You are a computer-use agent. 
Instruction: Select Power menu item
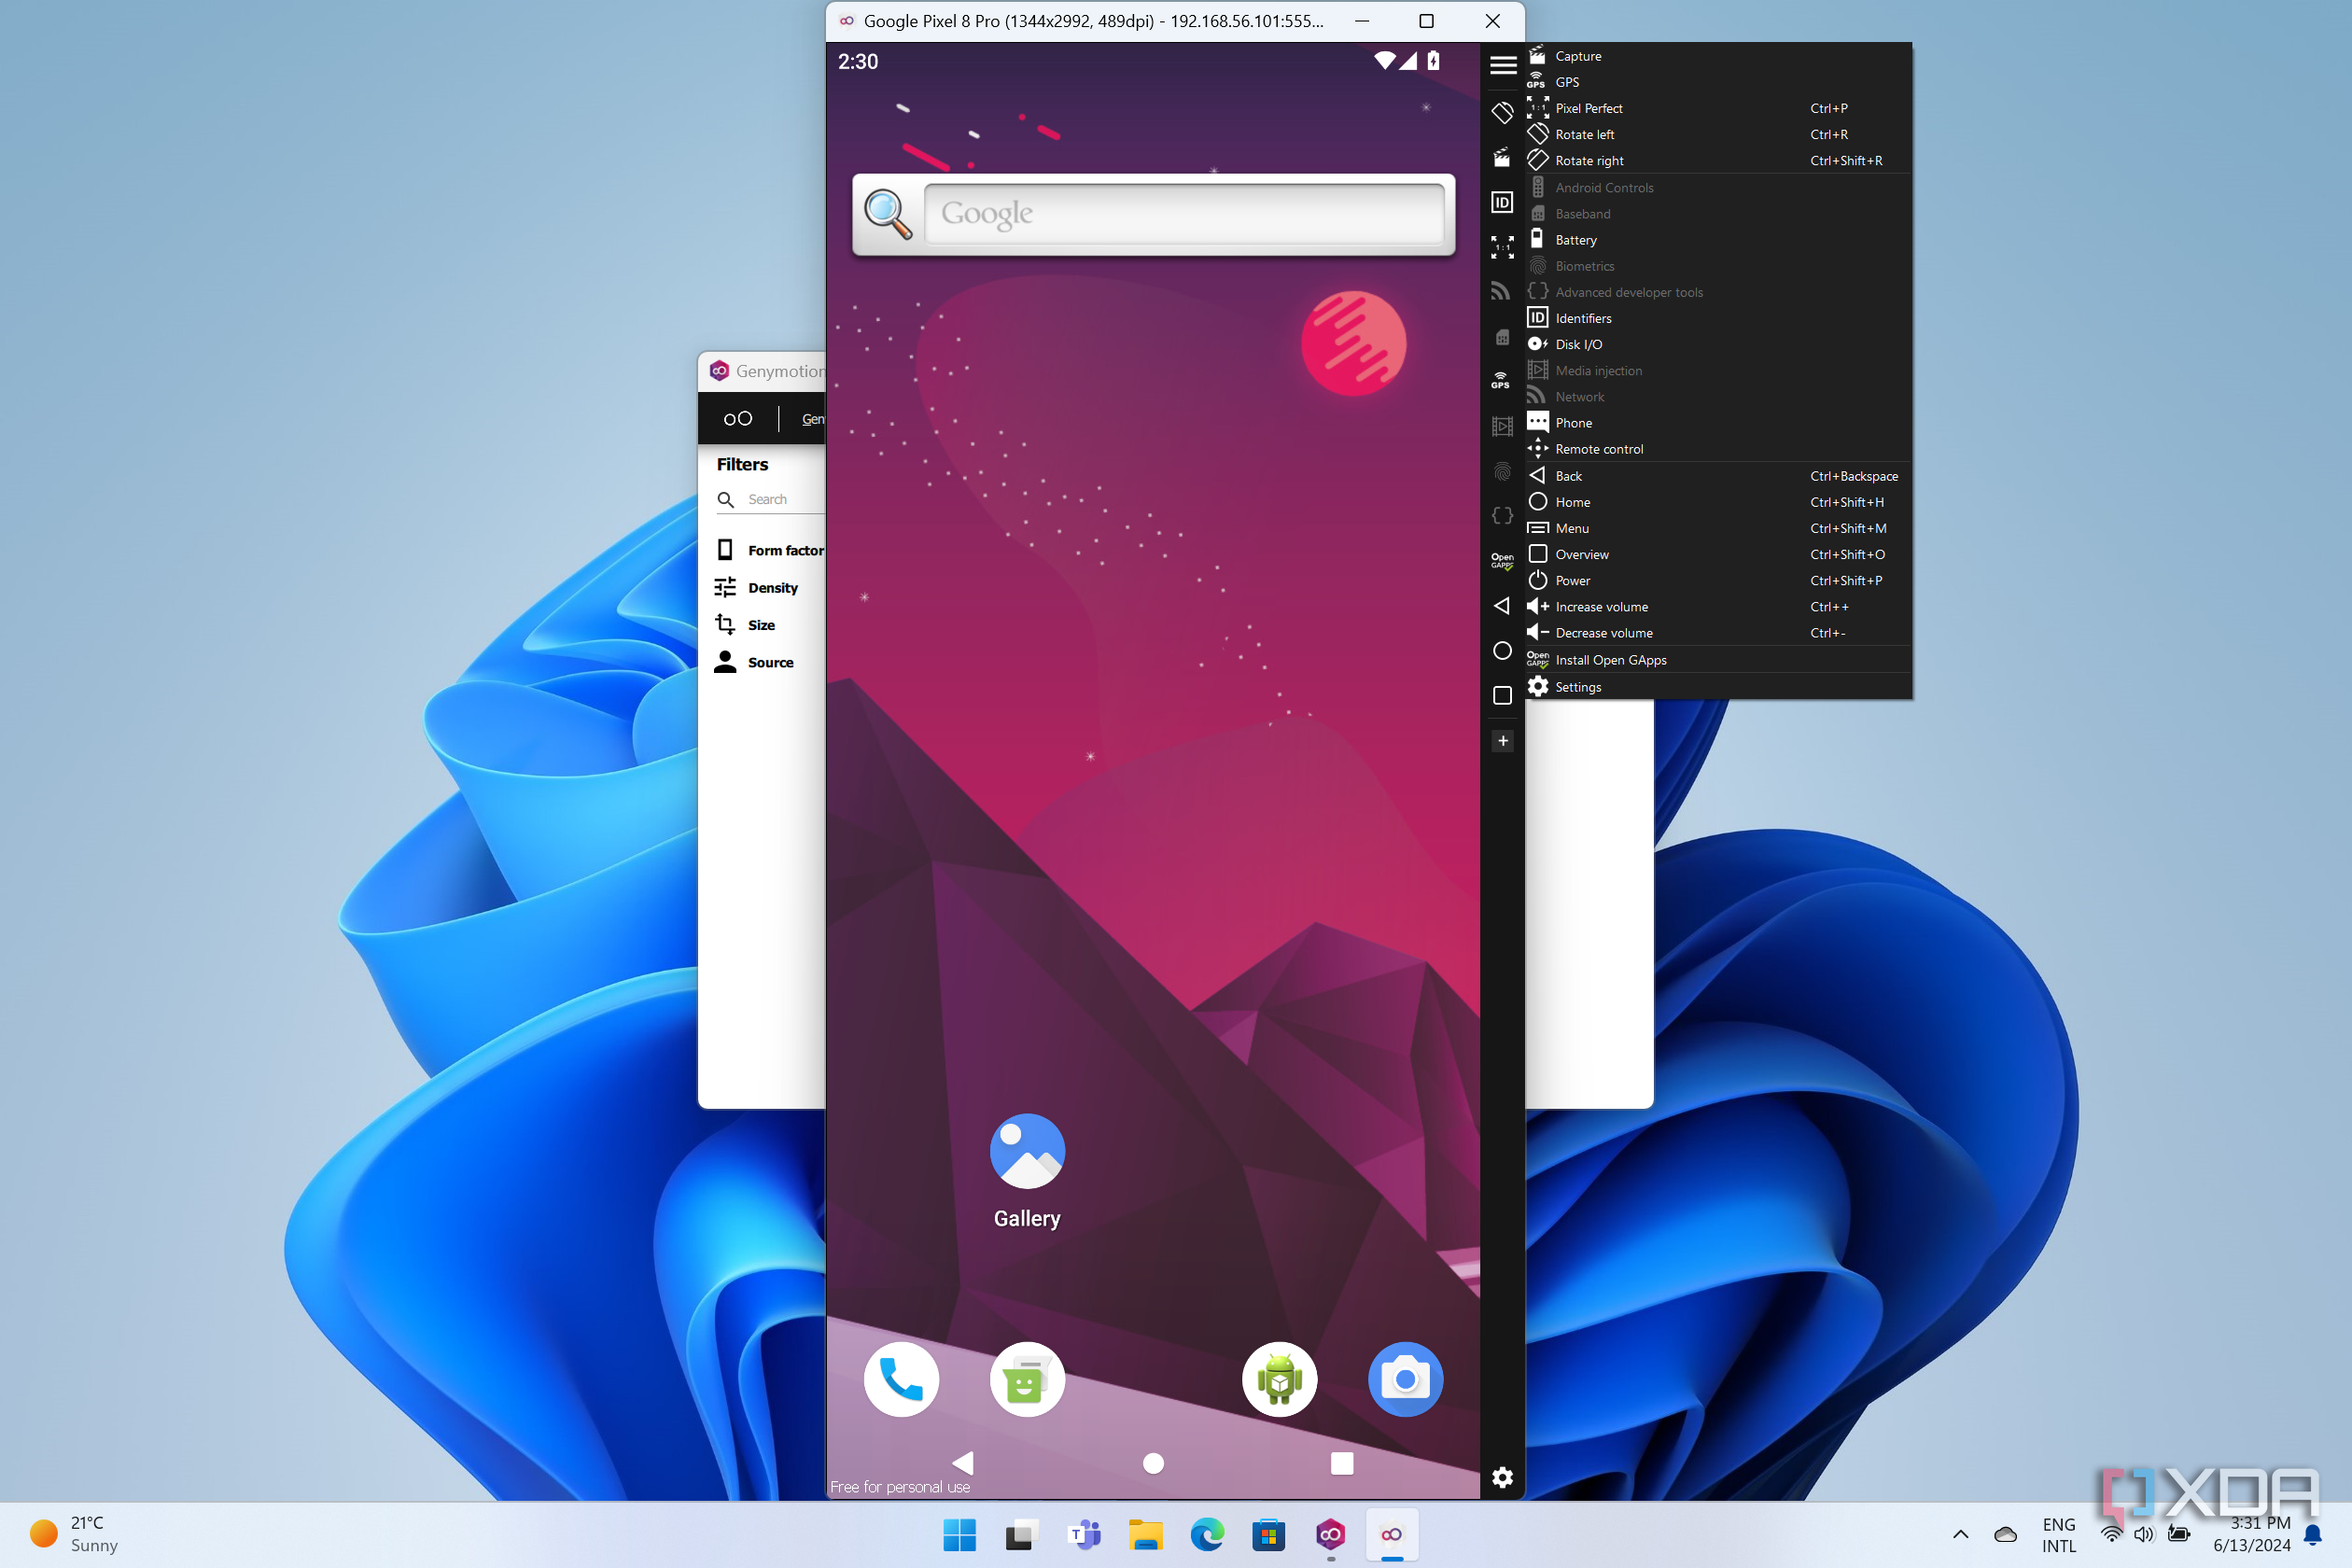(x=1718, y=580)
